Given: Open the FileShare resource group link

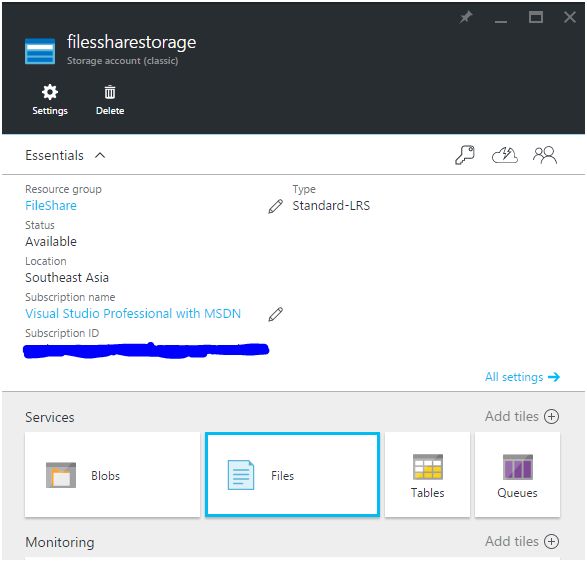Looking at the screenshot, I should point(51,206).
